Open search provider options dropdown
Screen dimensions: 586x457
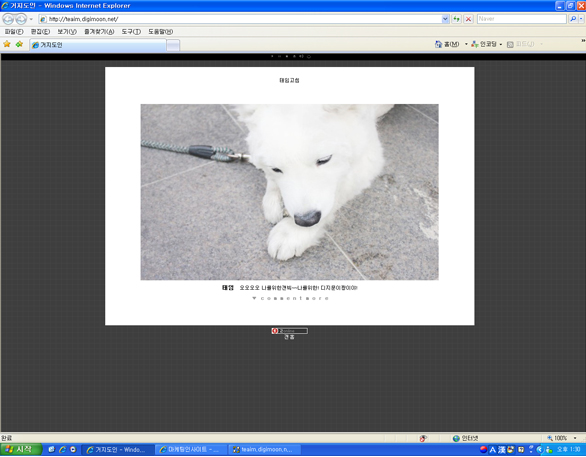pyautogui.click(x=581, y=19)
